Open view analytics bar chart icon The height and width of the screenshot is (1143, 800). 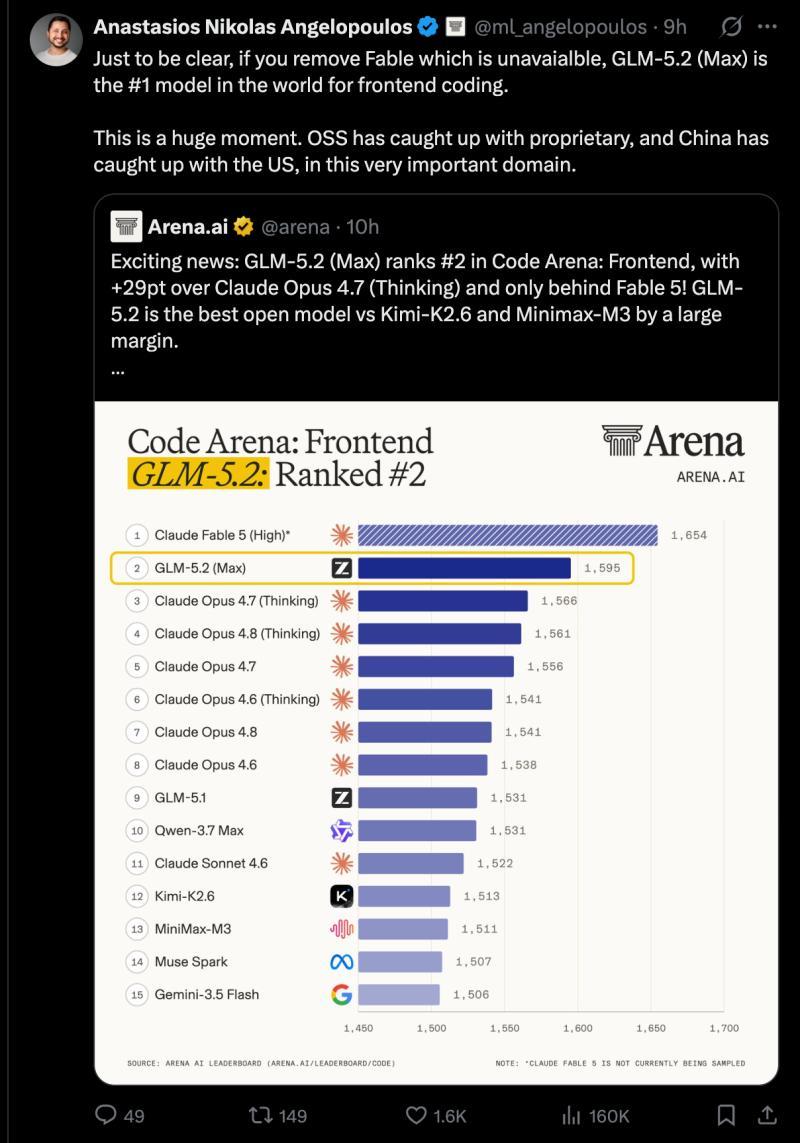571,1115
